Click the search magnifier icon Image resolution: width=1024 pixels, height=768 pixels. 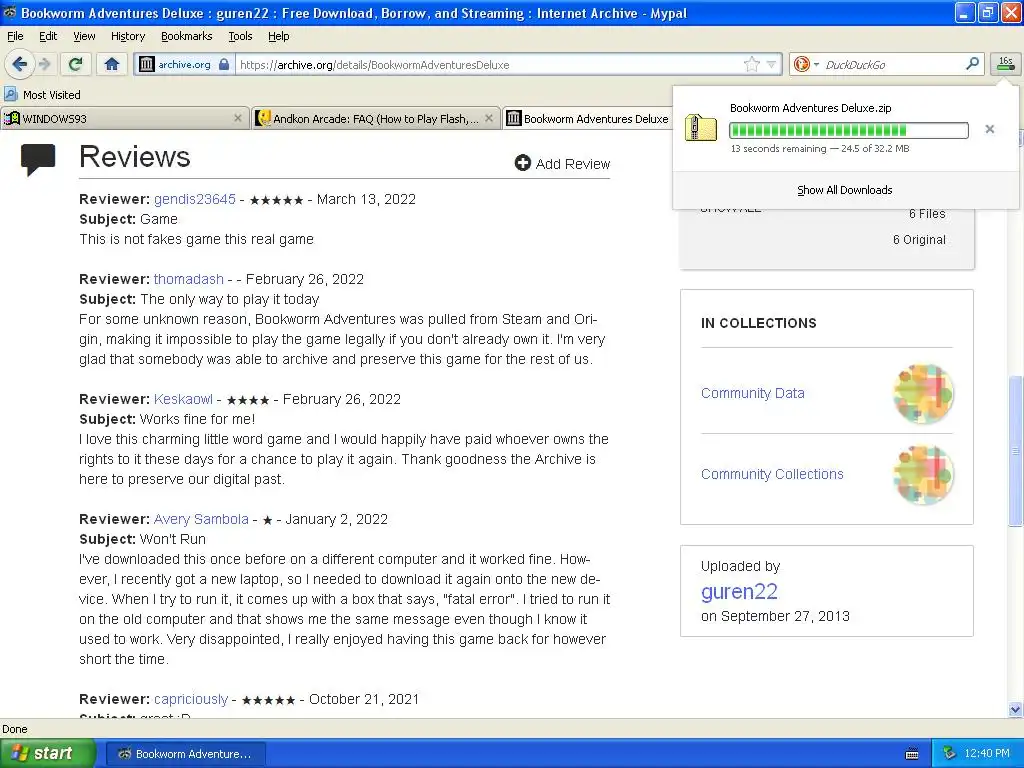972,63
